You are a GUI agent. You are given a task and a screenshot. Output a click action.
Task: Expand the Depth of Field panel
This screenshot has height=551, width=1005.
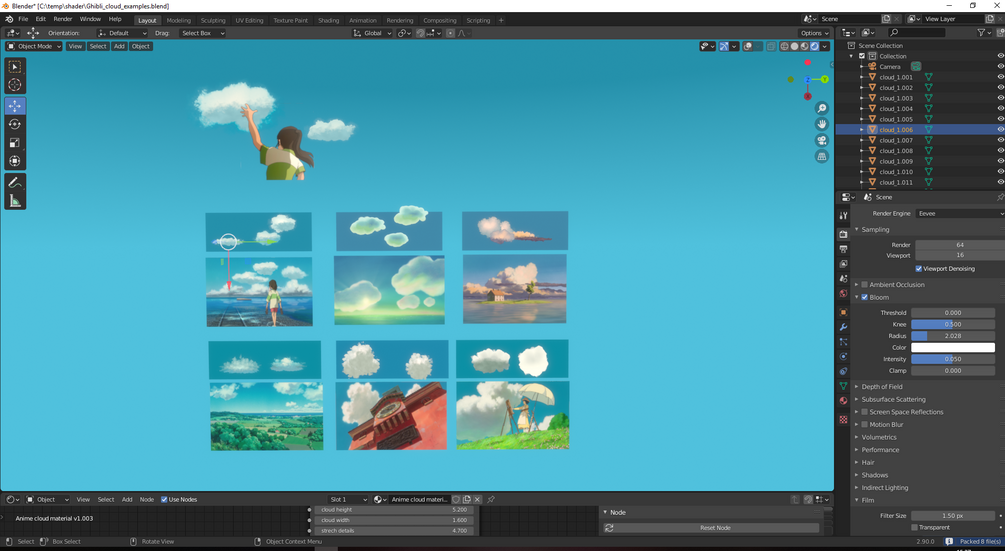coord(881,386)
